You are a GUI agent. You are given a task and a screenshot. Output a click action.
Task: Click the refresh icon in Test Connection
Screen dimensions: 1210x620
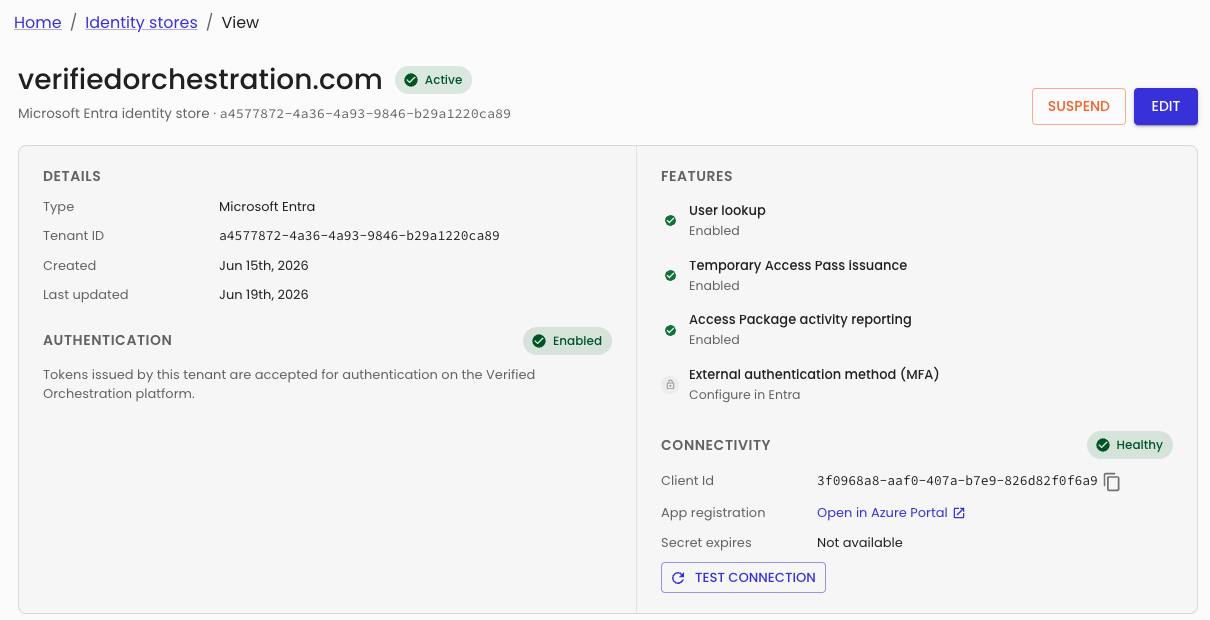pos(678,578)
